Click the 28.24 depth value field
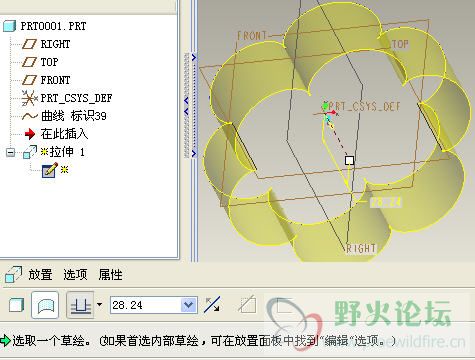 pos(145,305)
